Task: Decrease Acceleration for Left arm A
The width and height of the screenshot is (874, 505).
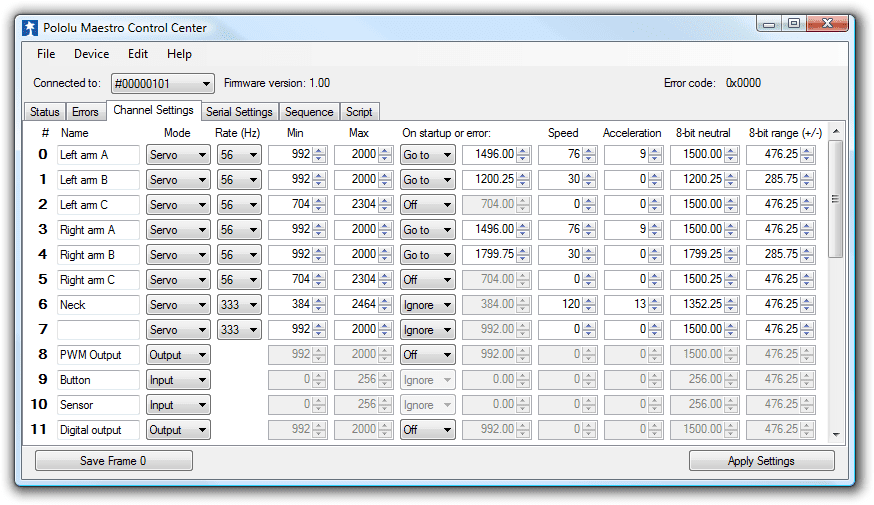Action: tap(655, 159)
